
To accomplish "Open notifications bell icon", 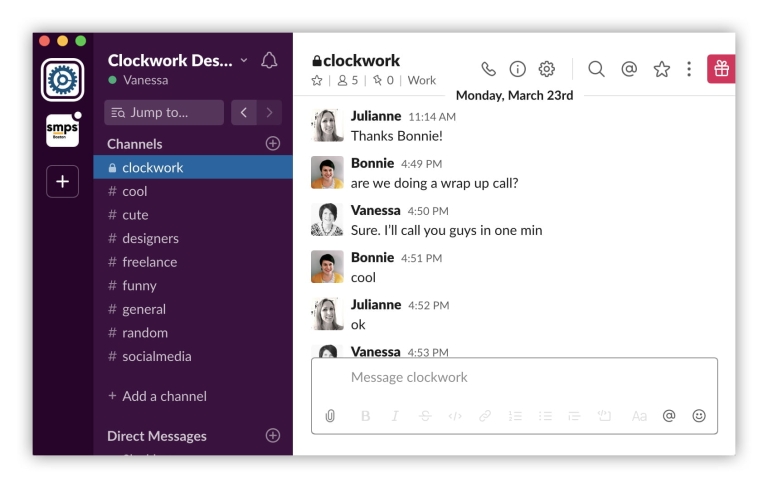I will click(269, 61).
